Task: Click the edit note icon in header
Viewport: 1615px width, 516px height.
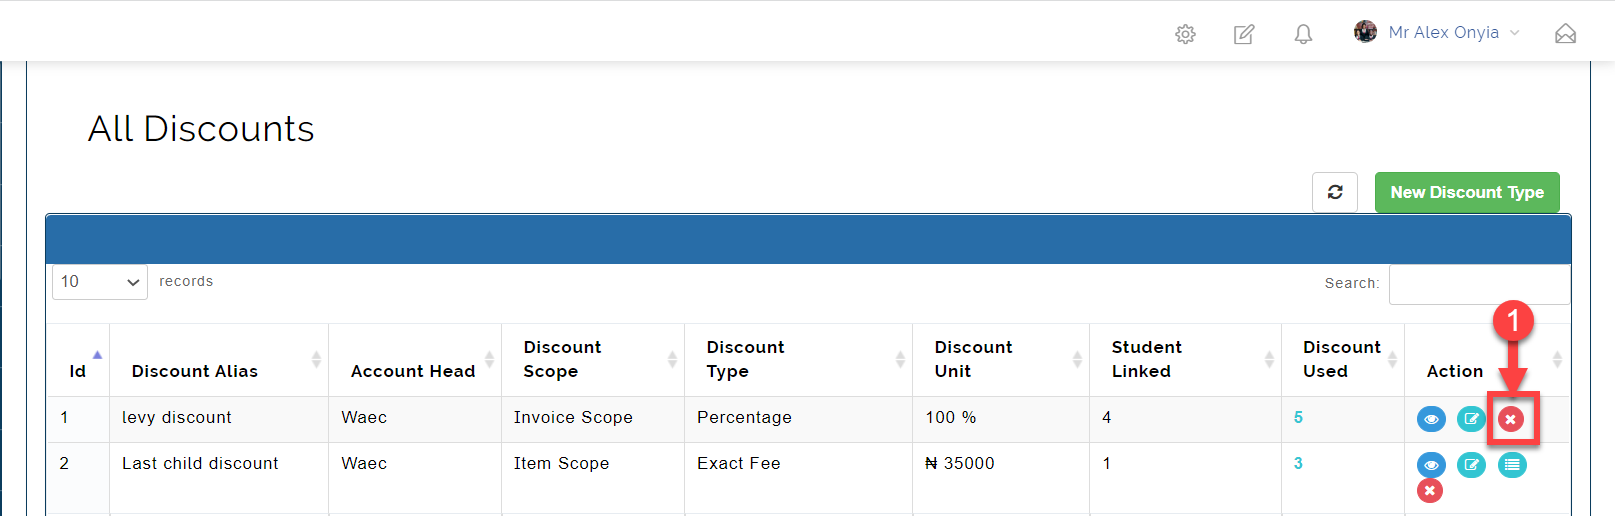Action: coord(1244,34)
